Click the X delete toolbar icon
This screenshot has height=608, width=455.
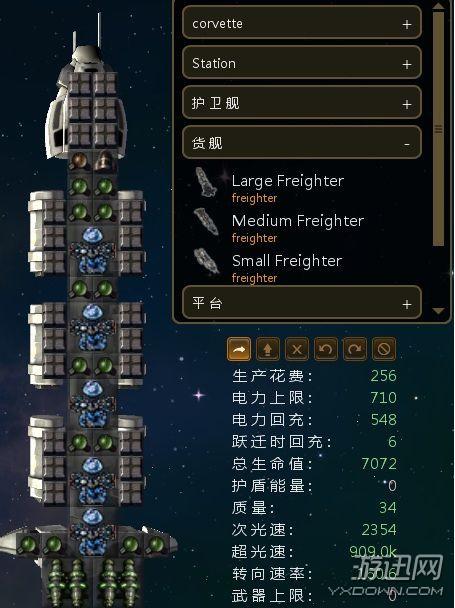point(297,349)
